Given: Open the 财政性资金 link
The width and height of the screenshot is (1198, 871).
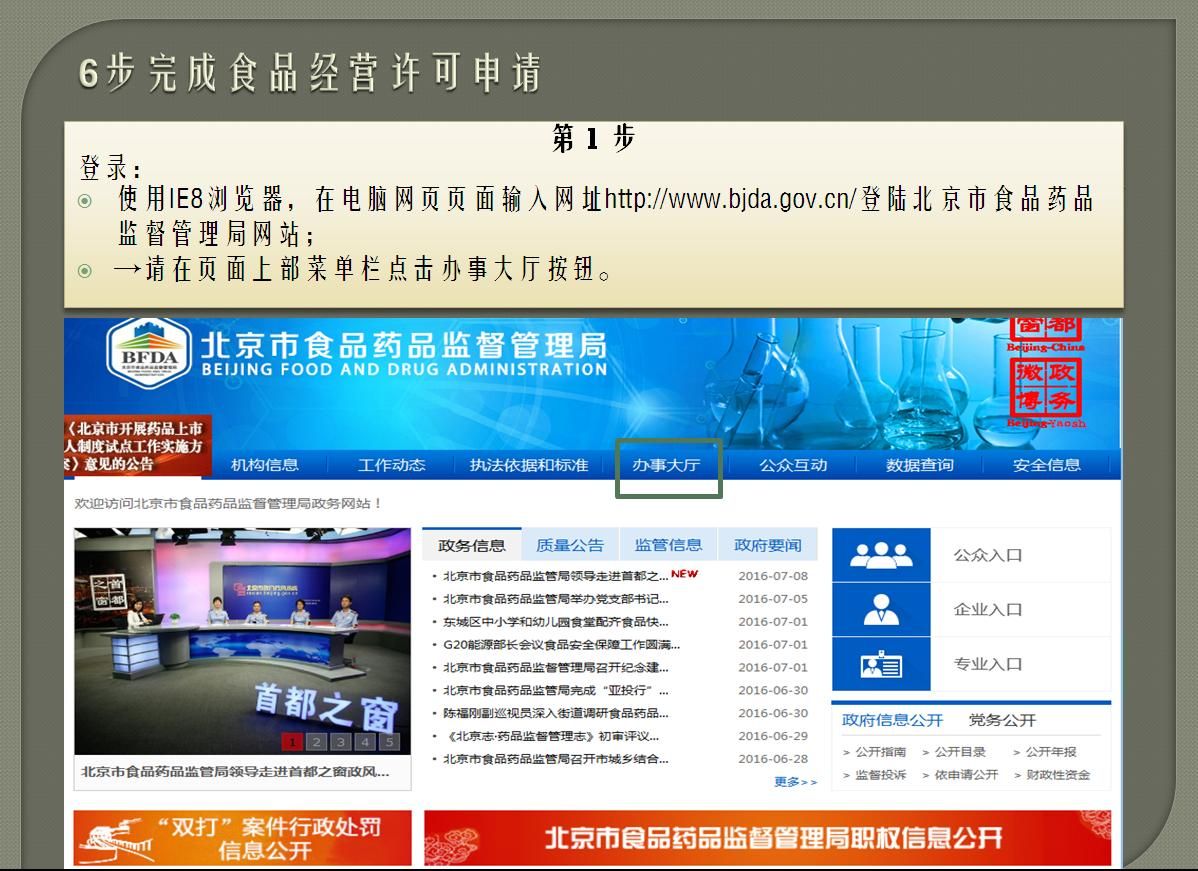Looking at the screenshot, I should coord(1057,775).
